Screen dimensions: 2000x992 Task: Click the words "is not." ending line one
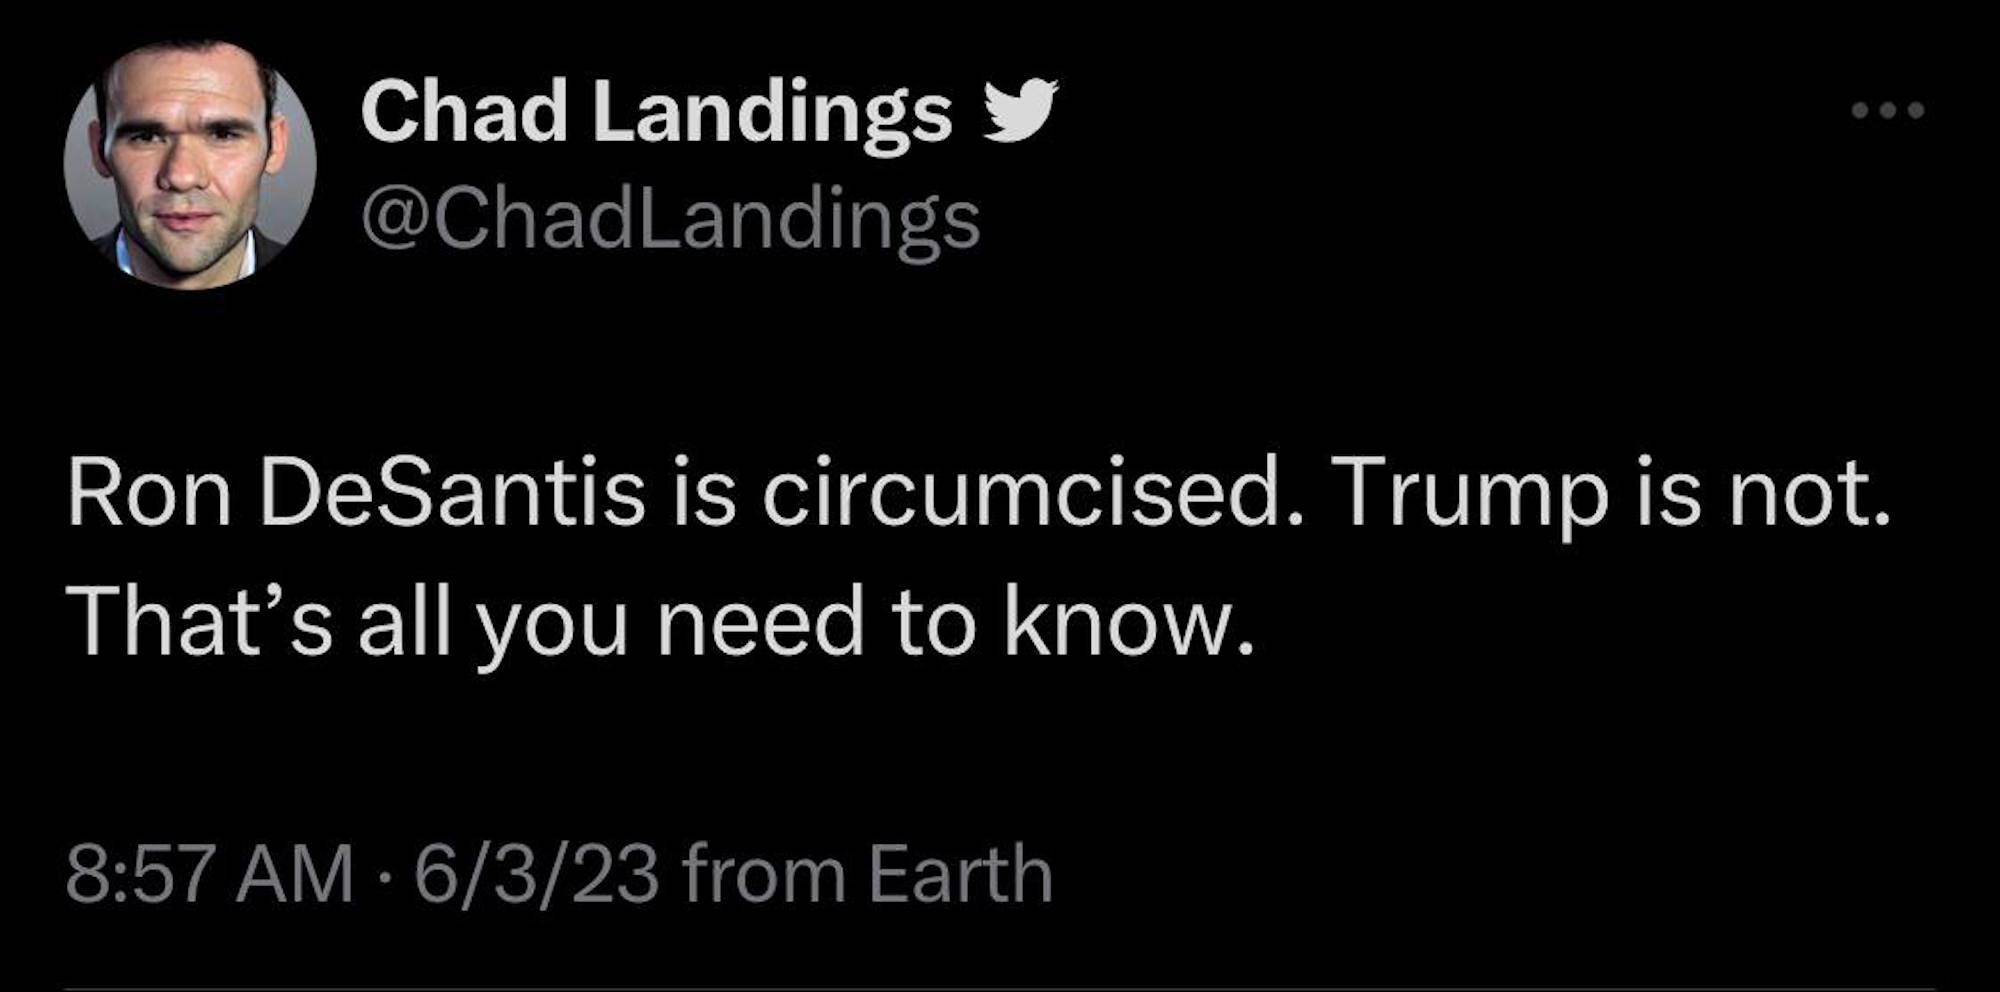(1762, 496)
